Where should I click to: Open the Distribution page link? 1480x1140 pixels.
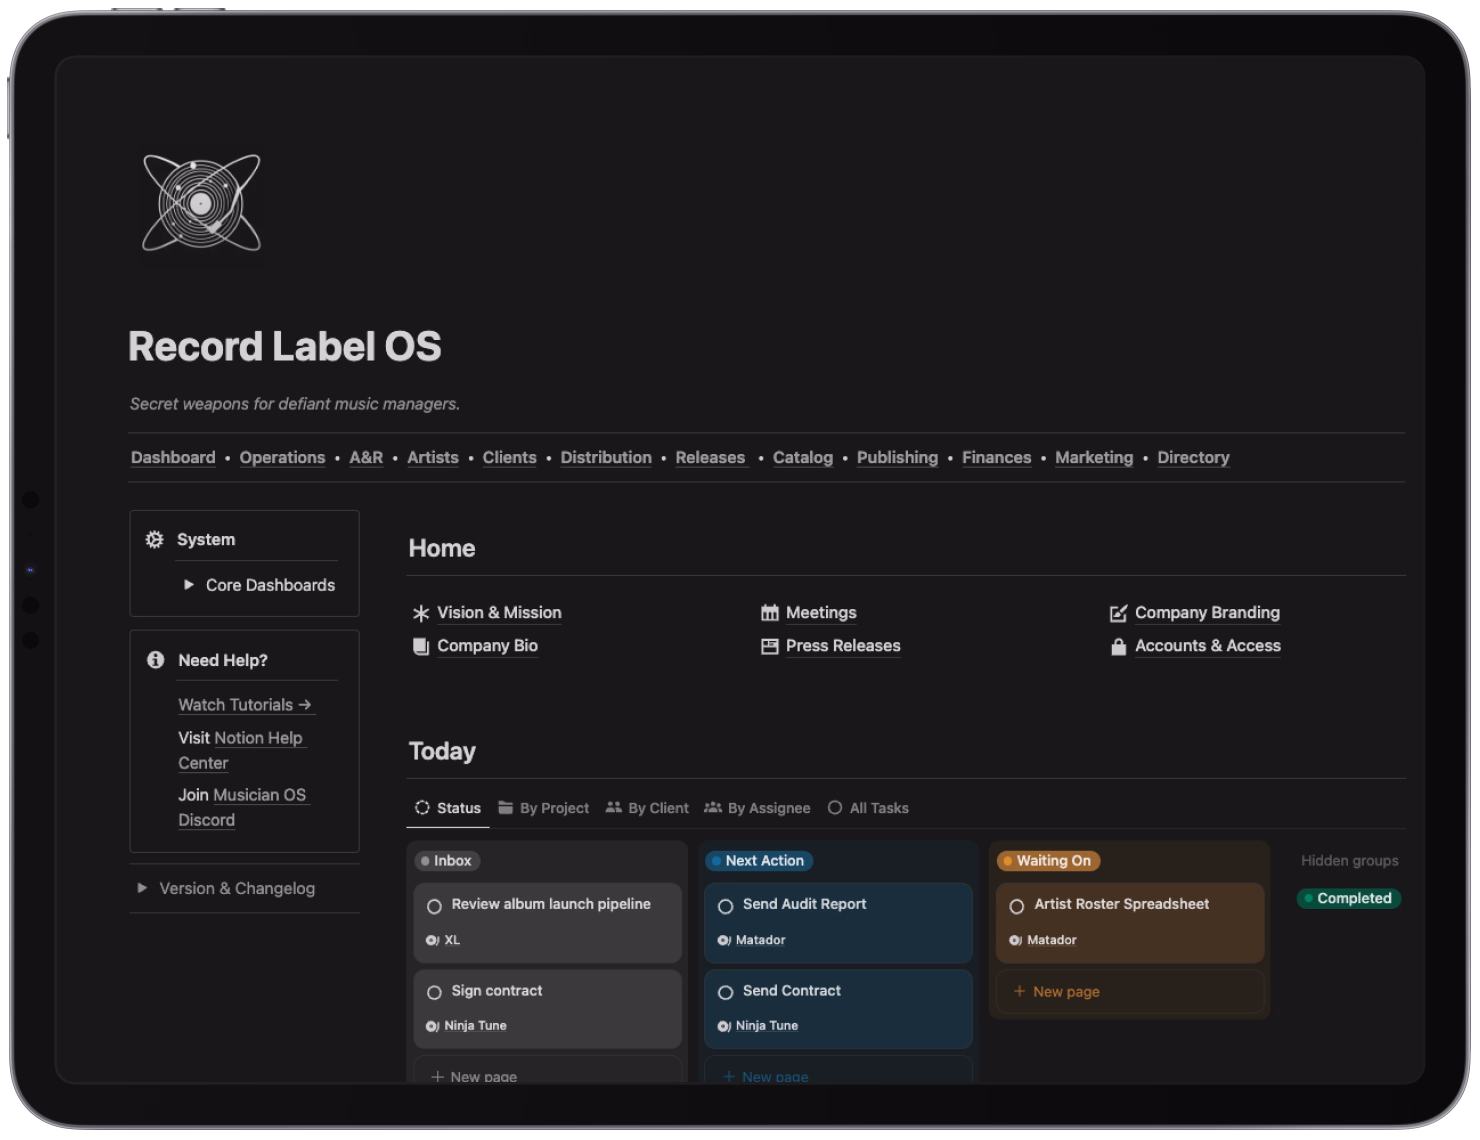point(606,457)
